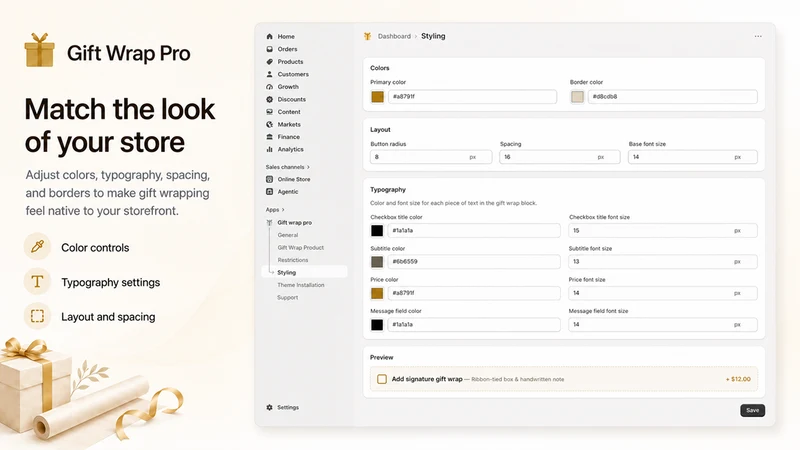
Task: Click the Price font size field
Action: tap(663, 293)
